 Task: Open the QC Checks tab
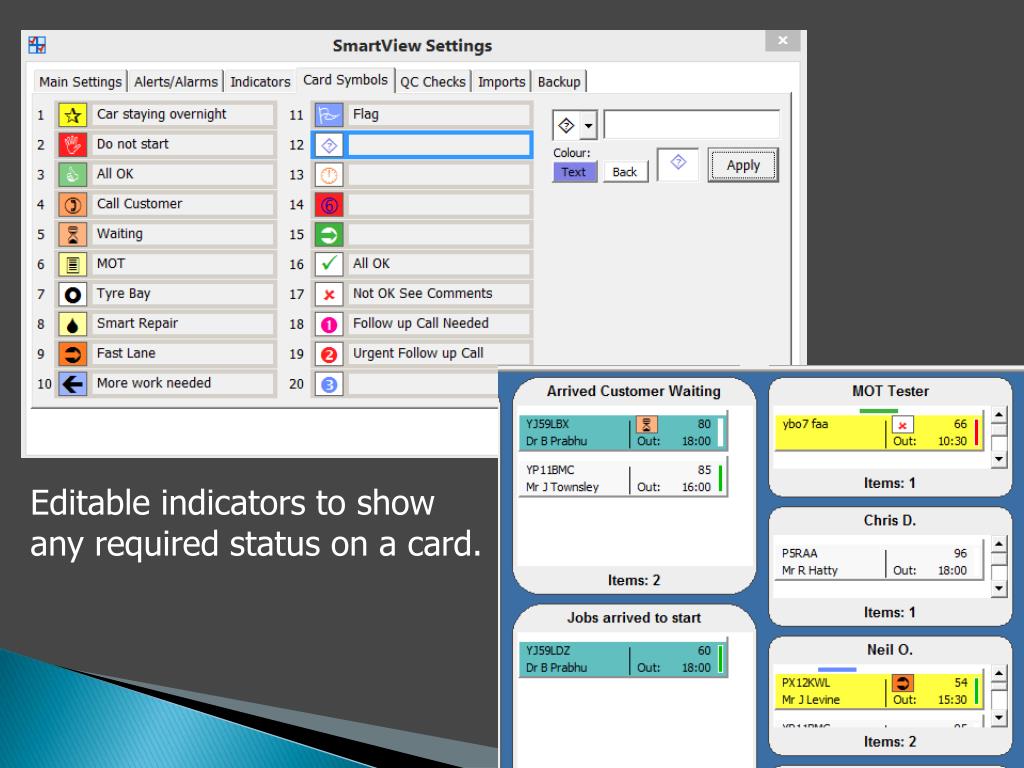click(x=432, y=82)
